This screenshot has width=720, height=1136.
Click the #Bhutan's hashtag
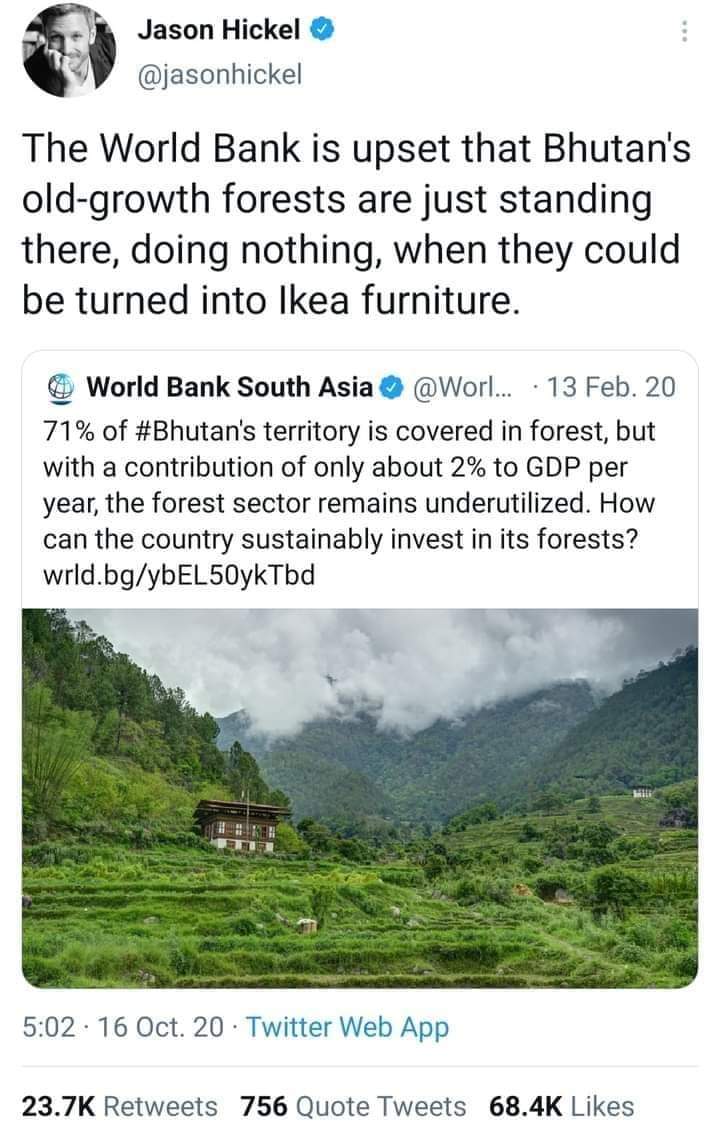[x=217, y=431]
